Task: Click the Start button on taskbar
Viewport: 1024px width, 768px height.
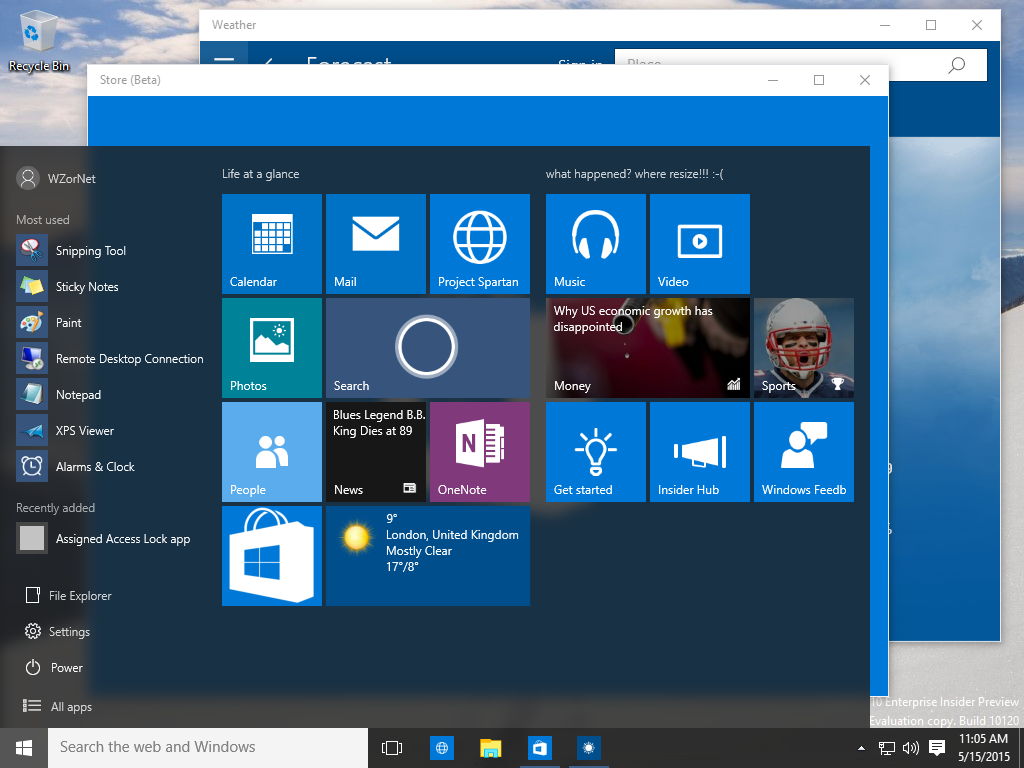Action: click(24, 748)
